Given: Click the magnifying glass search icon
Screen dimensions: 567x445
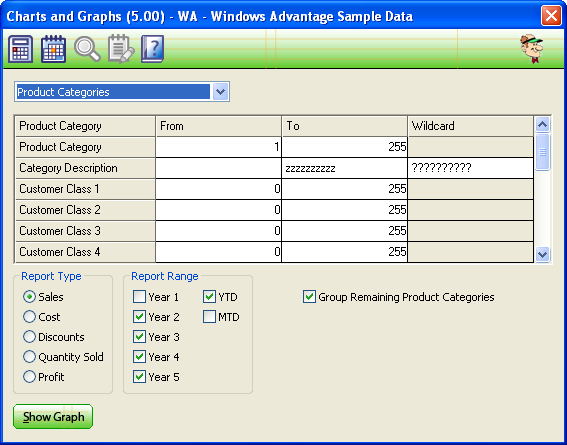Looking at the screenshot, I should coord(87,49).
